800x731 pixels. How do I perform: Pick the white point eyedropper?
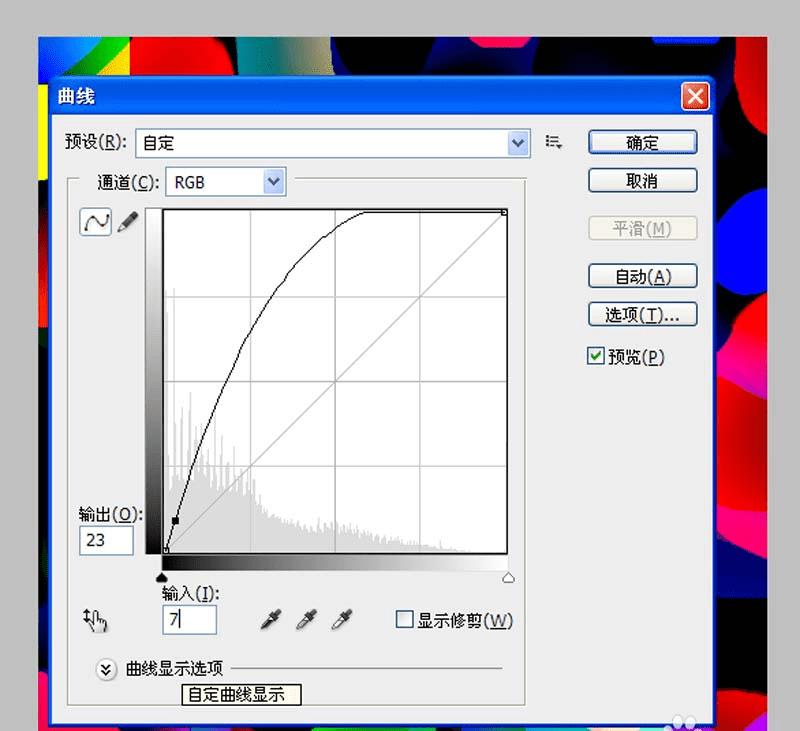pos(342,619)
